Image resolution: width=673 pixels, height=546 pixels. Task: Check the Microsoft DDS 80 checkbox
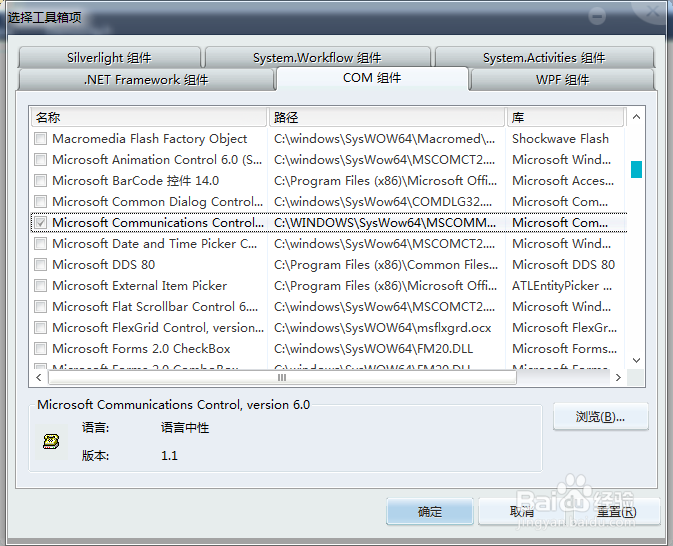40,265
